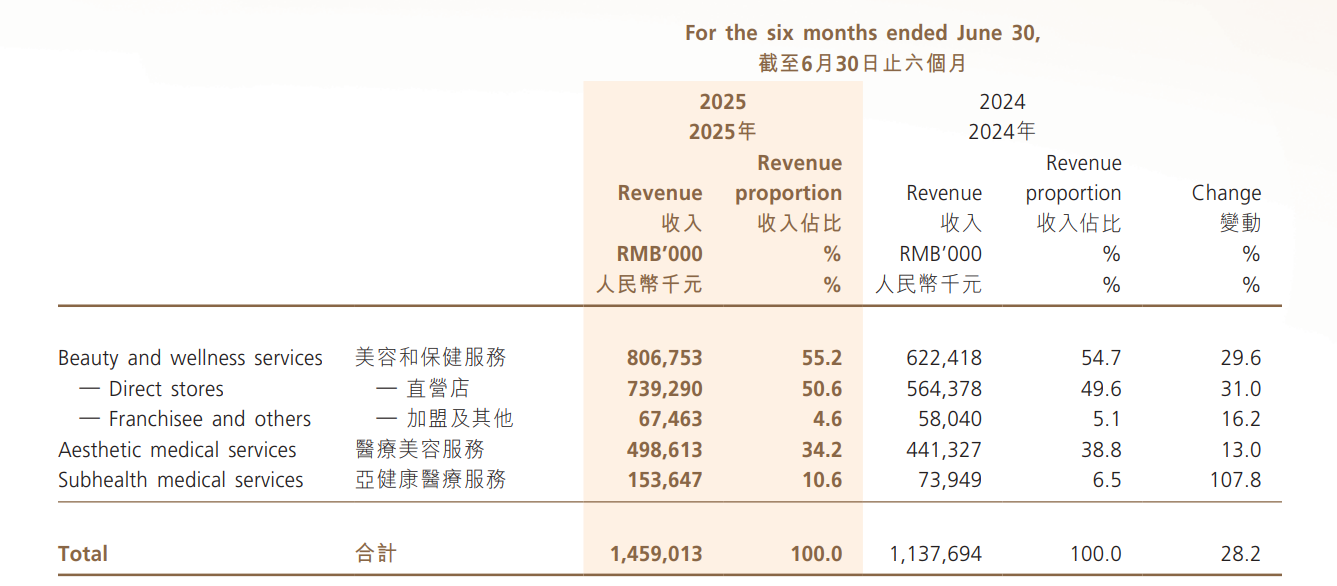Click the 498,613 aesthetic medical revenue cell
The width and height of the screenshot is (1337, 586).
coord(664,450)
